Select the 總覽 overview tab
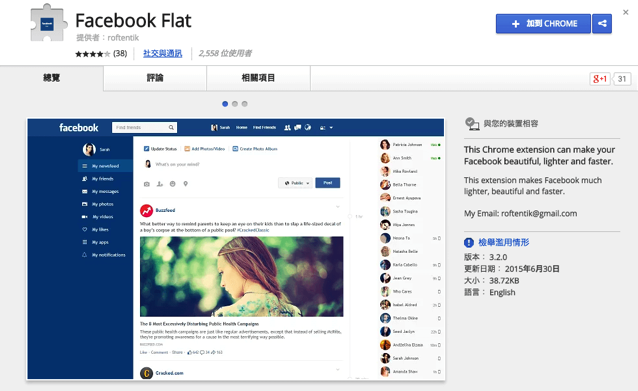This screenshot has width=638, height=391. pos(52,78)
